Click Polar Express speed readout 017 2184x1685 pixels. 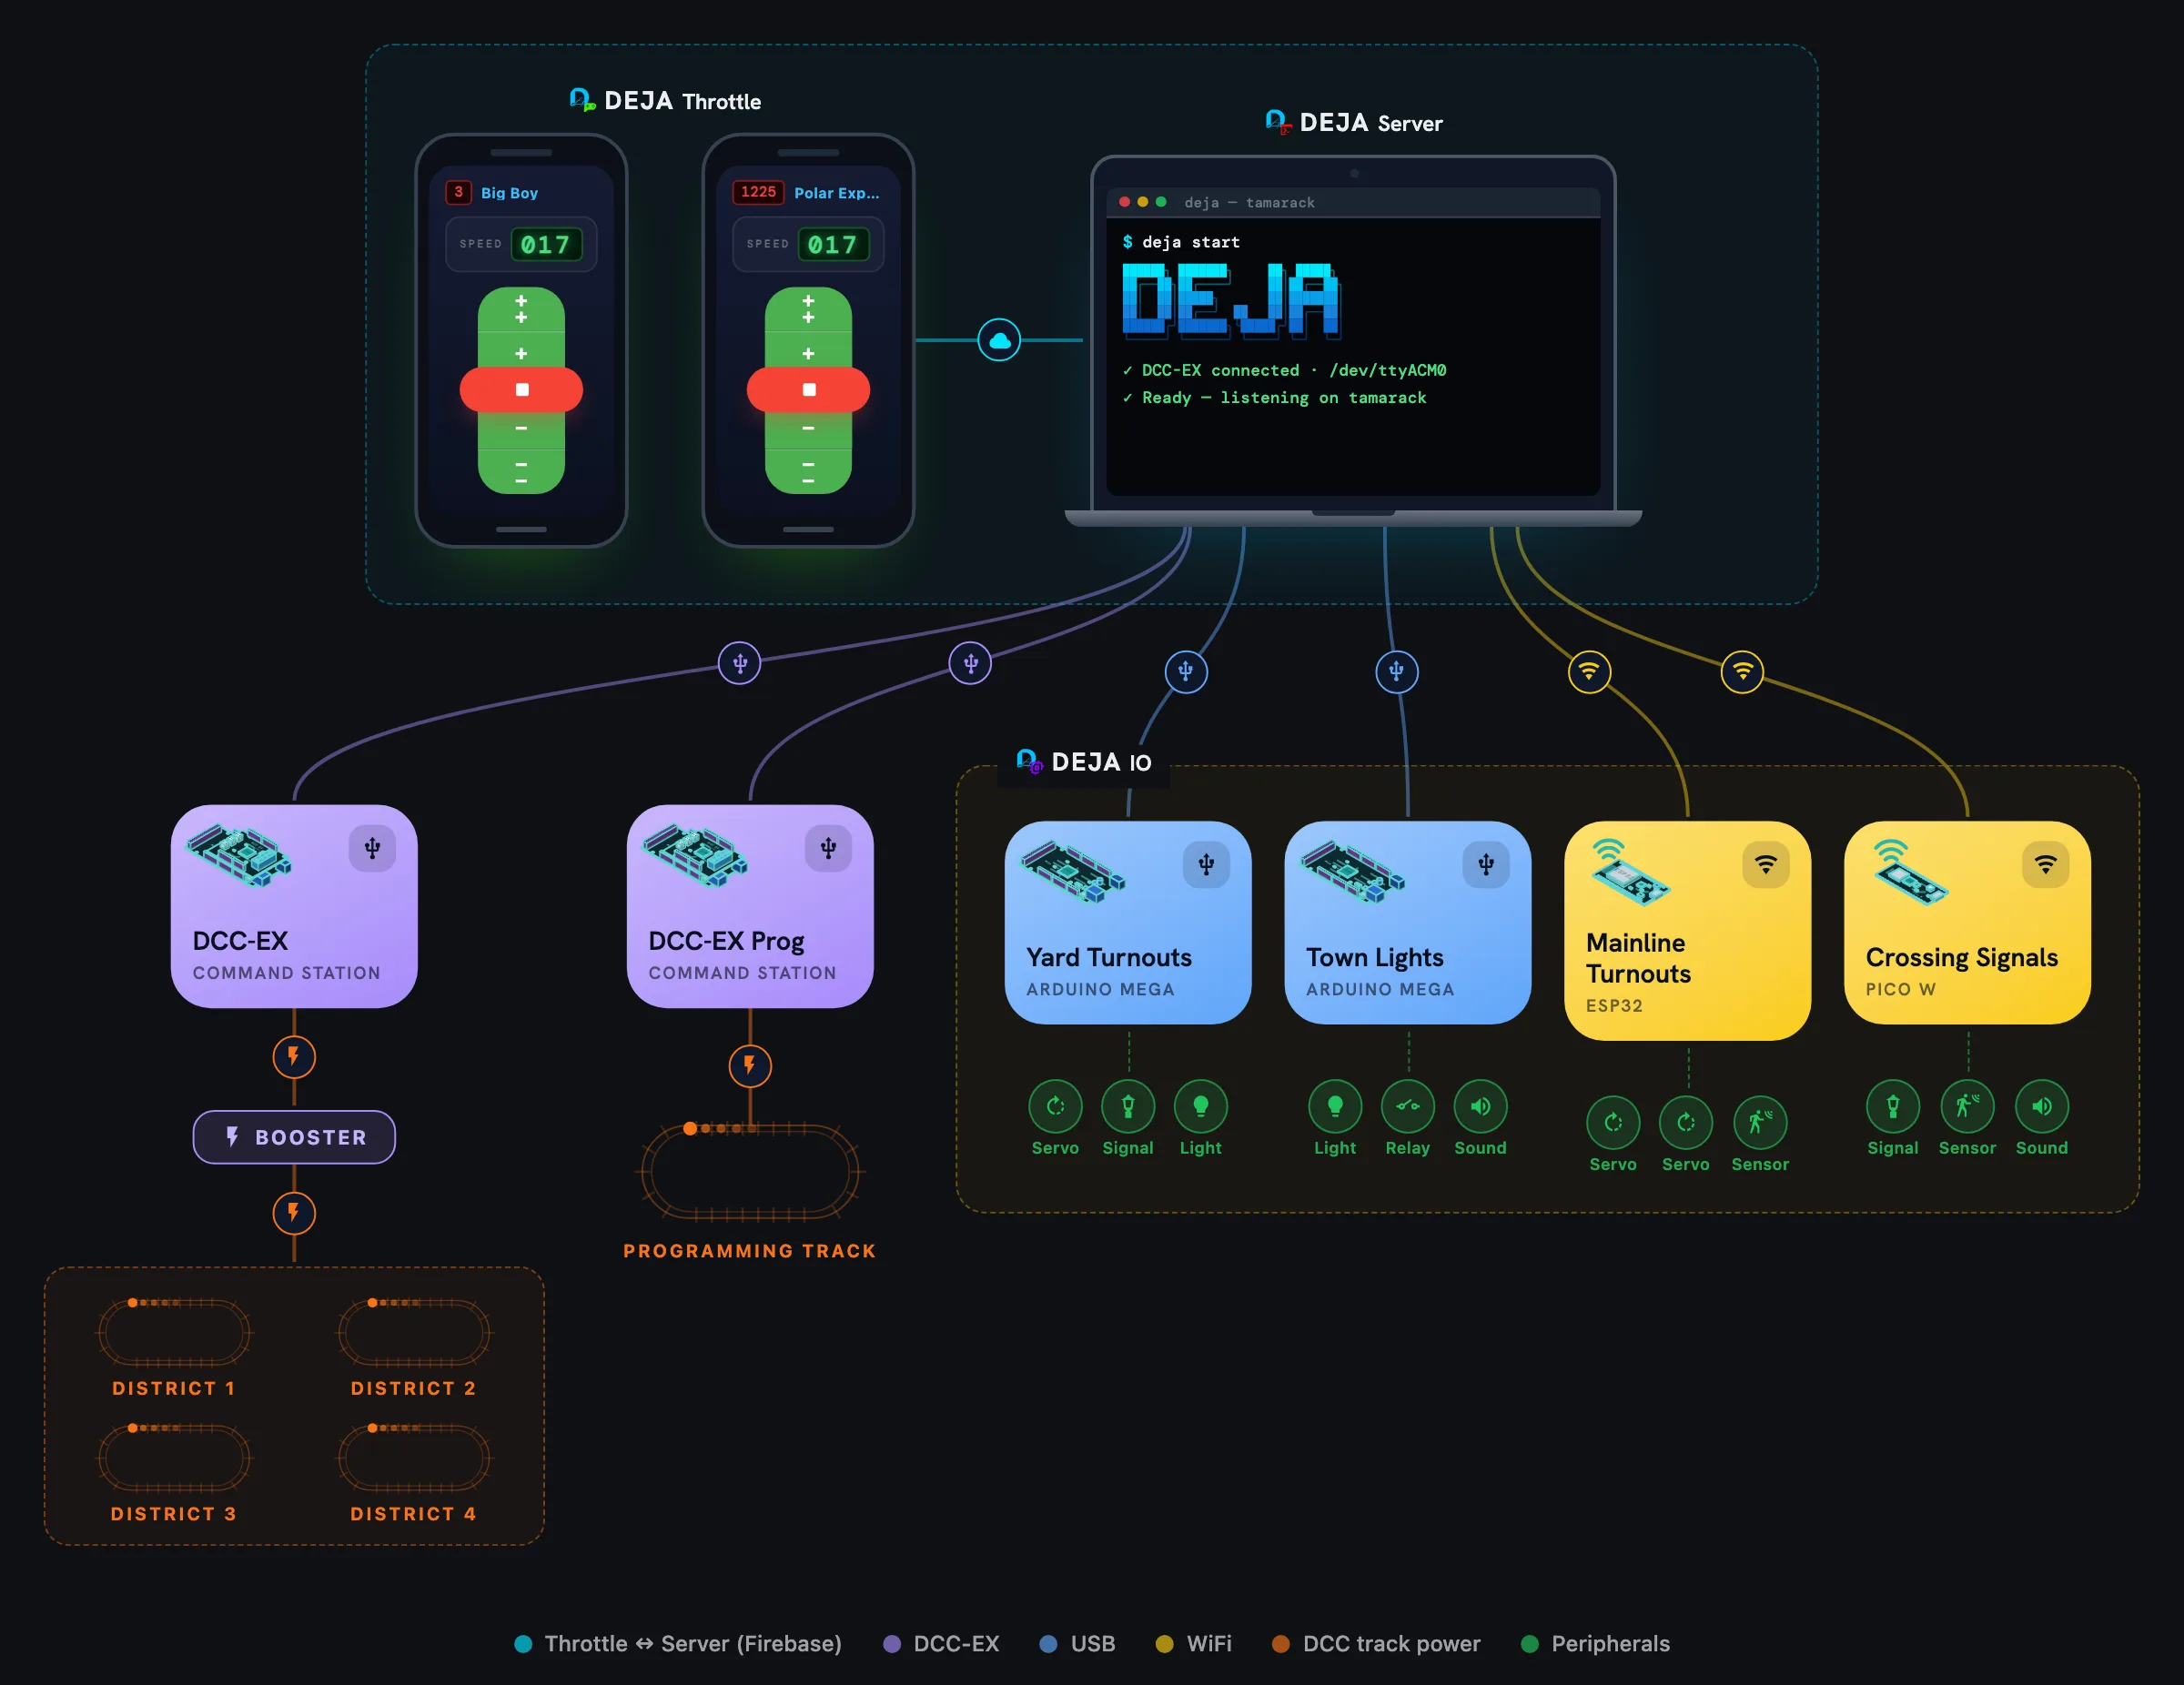pos(833,244)
